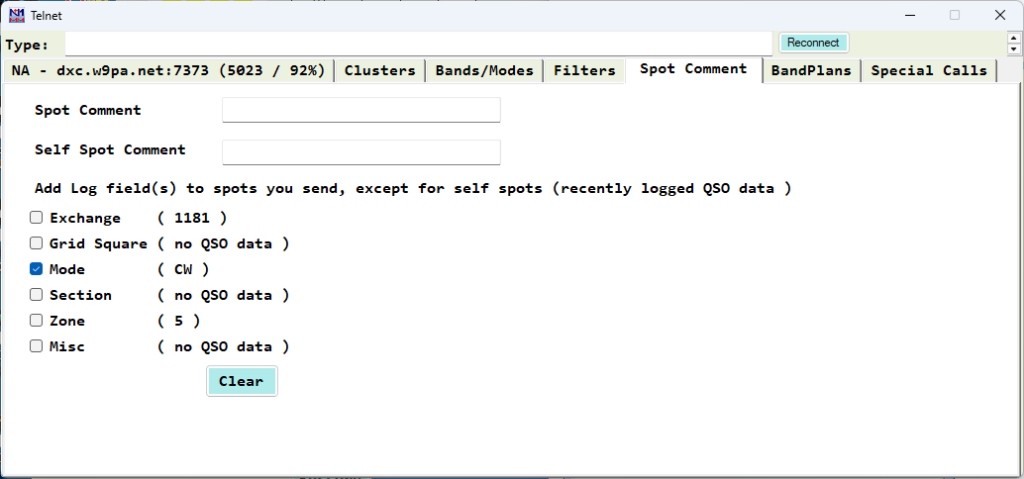Open the Filters tab
The height and width of the screenshot is (479, 1024).
point(584,71)
